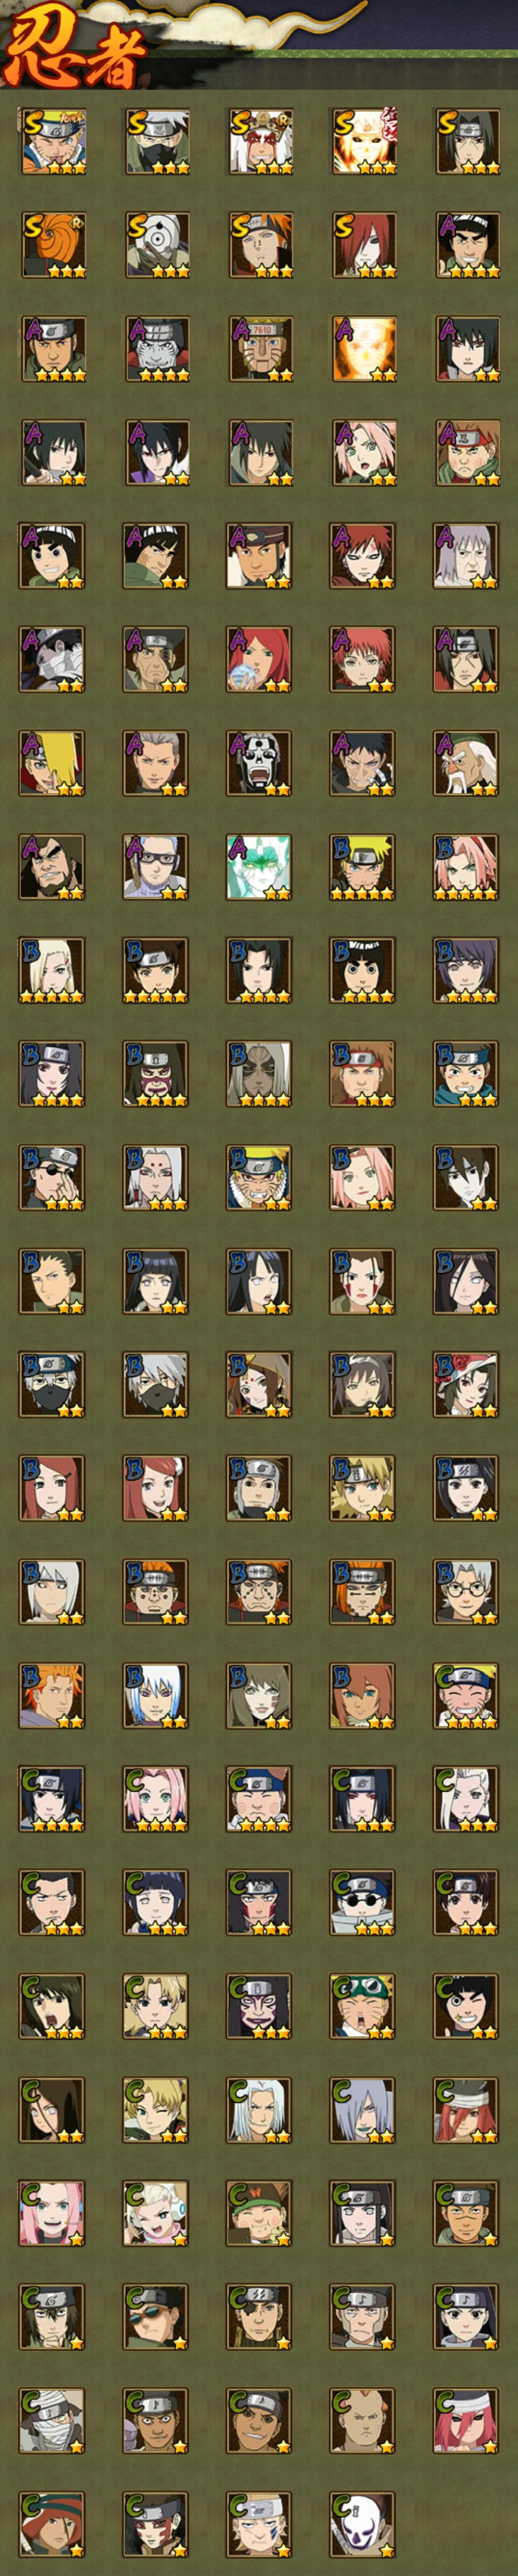The height and width of the screenshot is (2576, 518).
Task: Open the S-rank masked Kakashi portrait
Action: (x=156, y=142)
